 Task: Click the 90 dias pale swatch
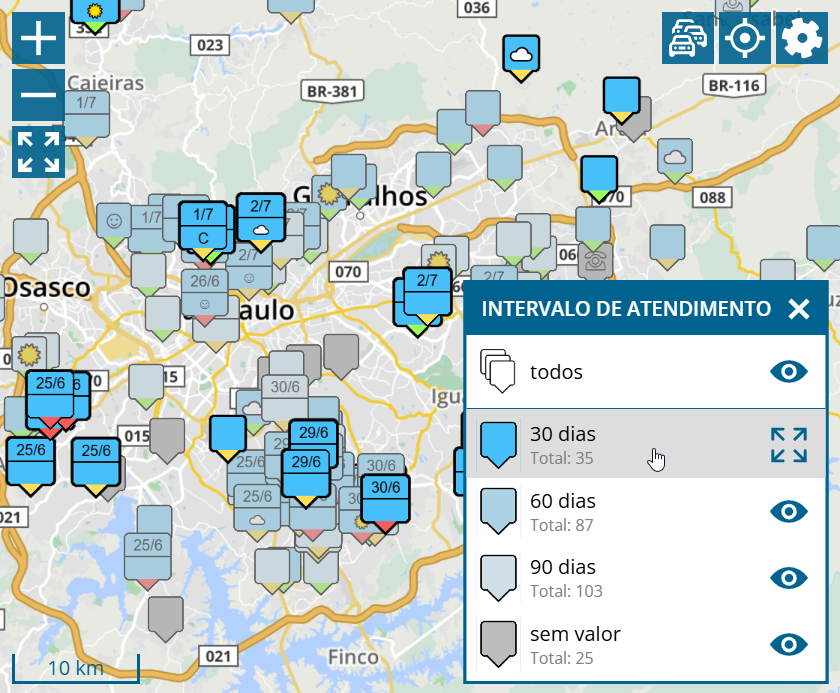click(498, 578)
